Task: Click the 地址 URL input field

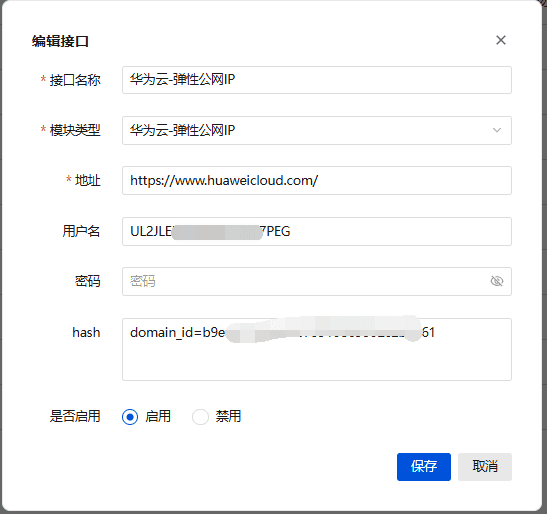Action: pos(317,180)
